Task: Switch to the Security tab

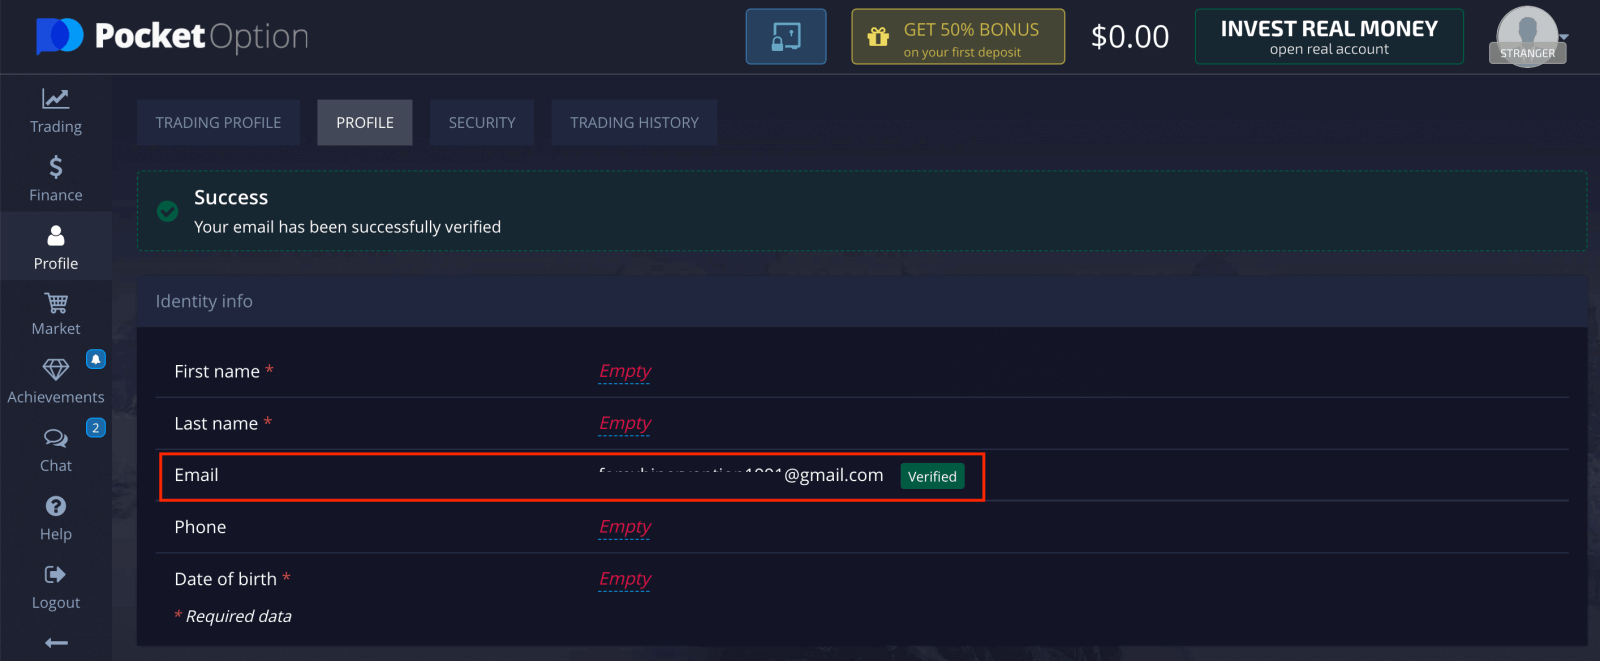Action: [x=482, y=123]
